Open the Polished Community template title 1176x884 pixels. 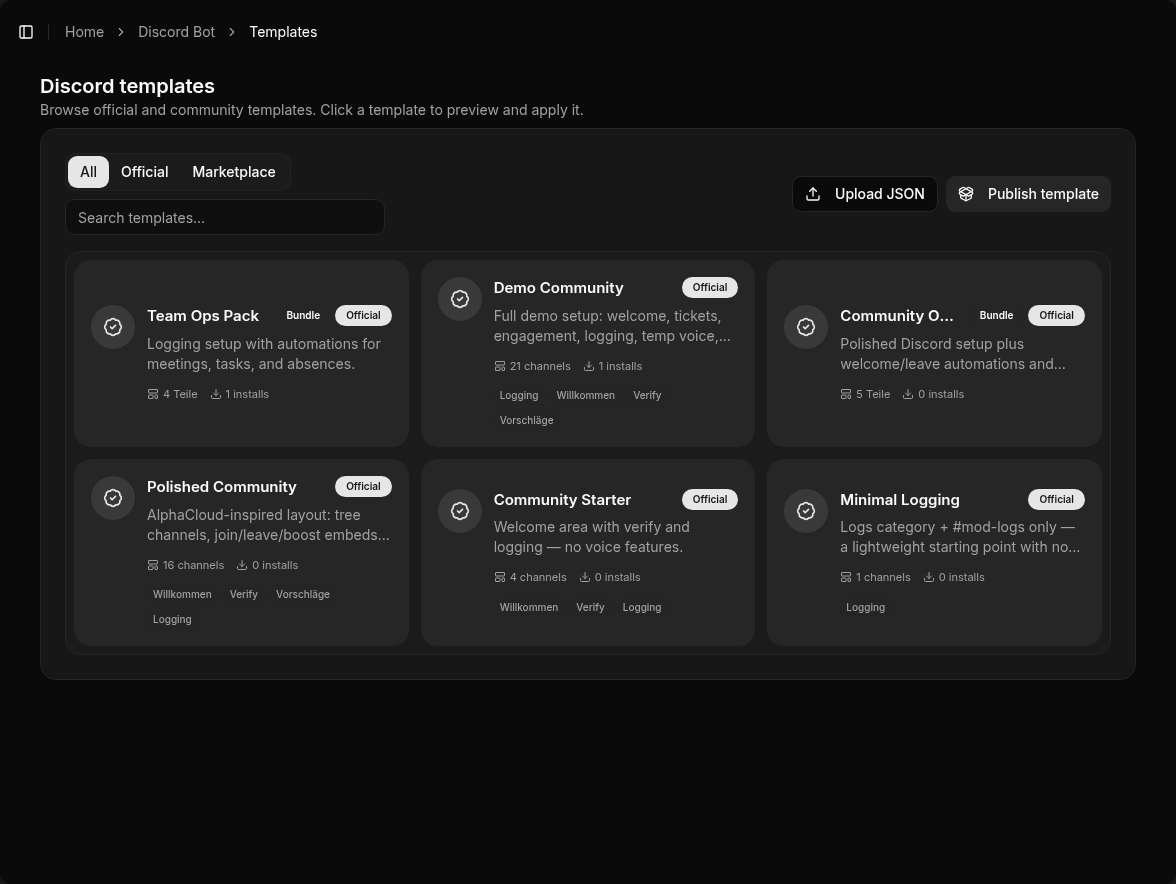[x=221, y=487]
